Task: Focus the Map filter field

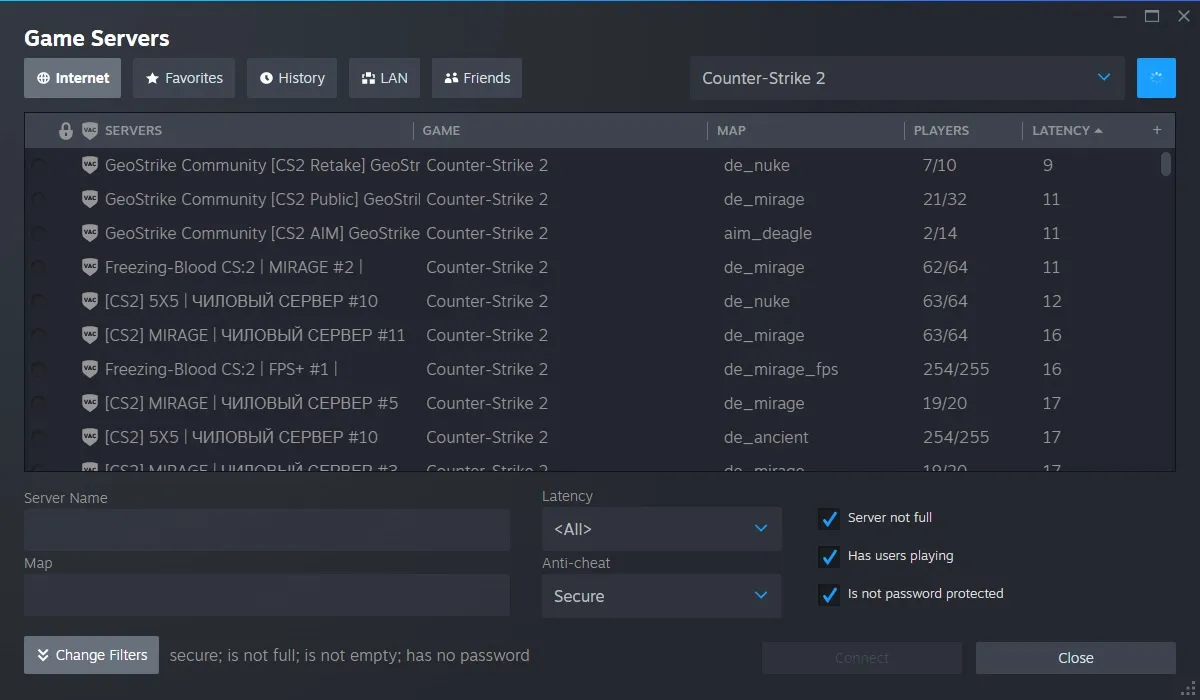Action: (x=267, y=595)
